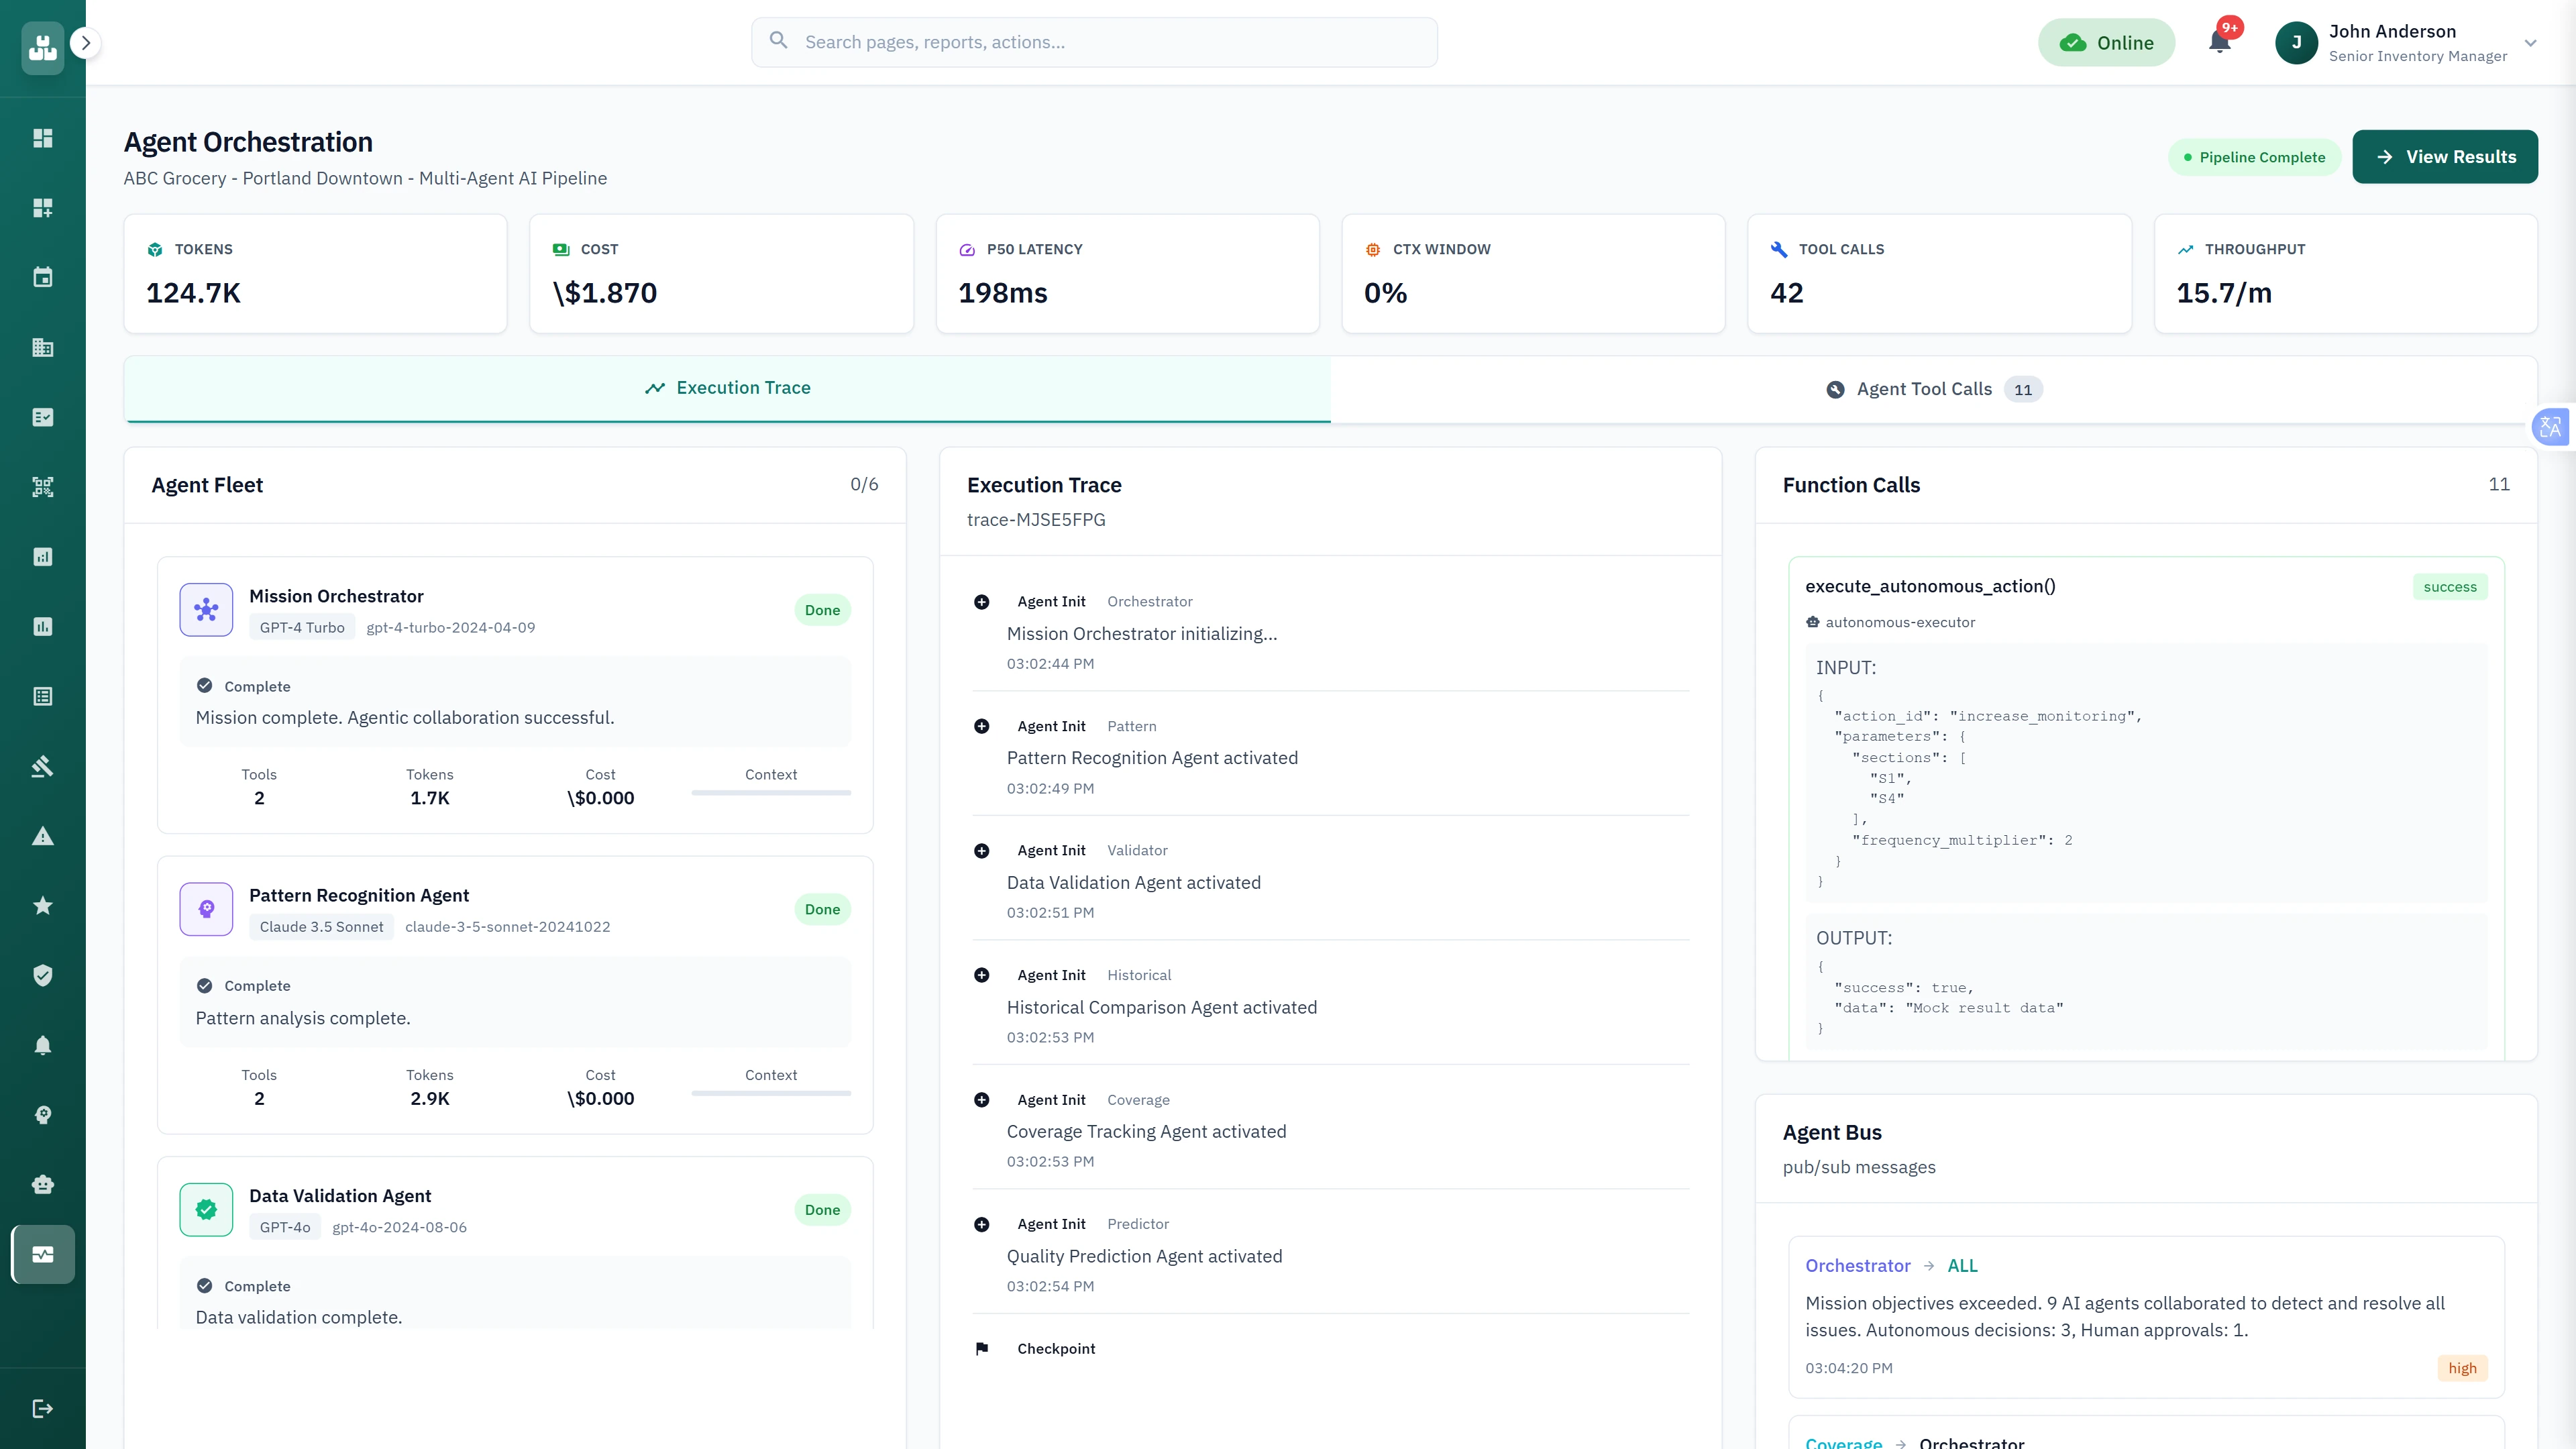2576x1449 pixels.
Task: Select the analytics bar-chart icon in sidebar
Action: (x=42, y=557)
